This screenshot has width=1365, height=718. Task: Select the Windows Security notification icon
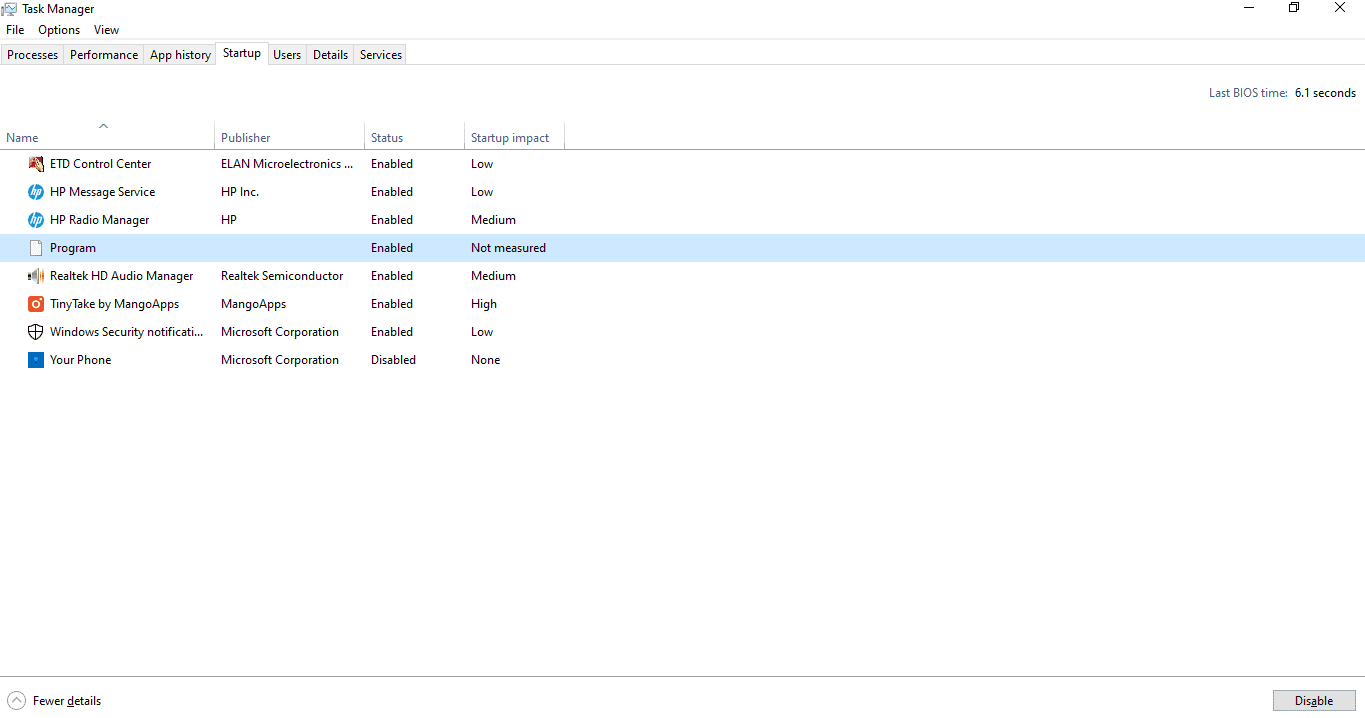[x=36, y=331]
